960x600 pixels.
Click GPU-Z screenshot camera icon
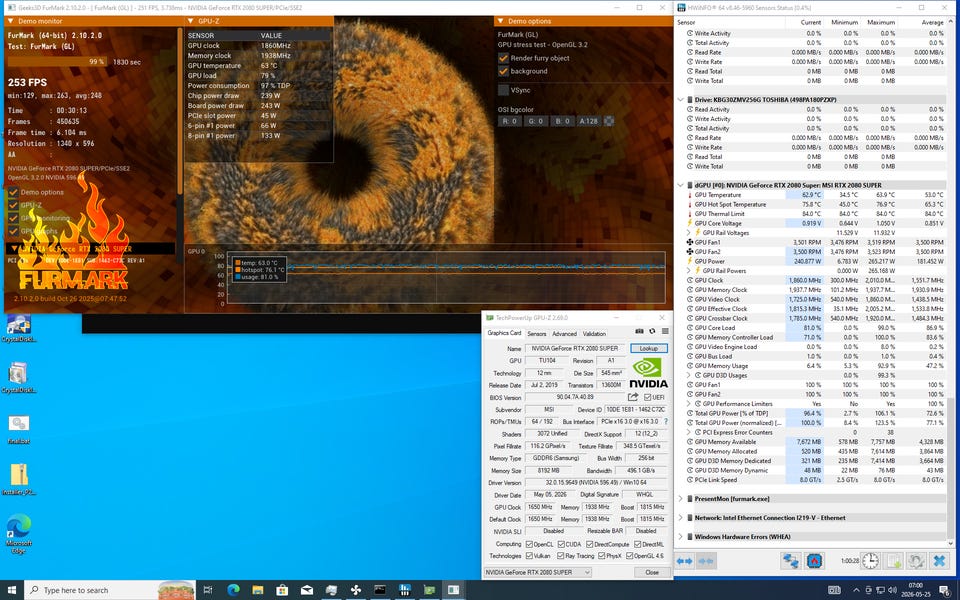pyautogui.click(x=639, y=331)
